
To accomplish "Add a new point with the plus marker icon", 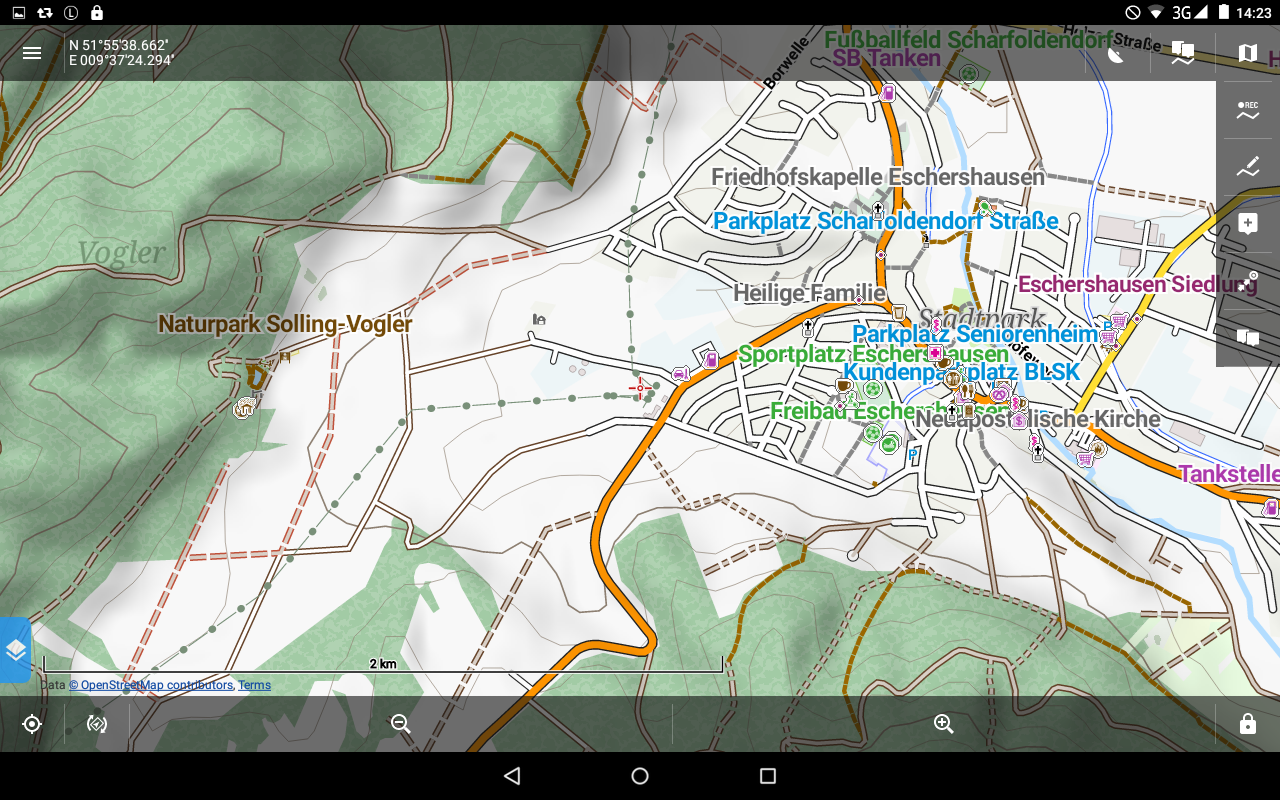I will [x=1248, y=223].
